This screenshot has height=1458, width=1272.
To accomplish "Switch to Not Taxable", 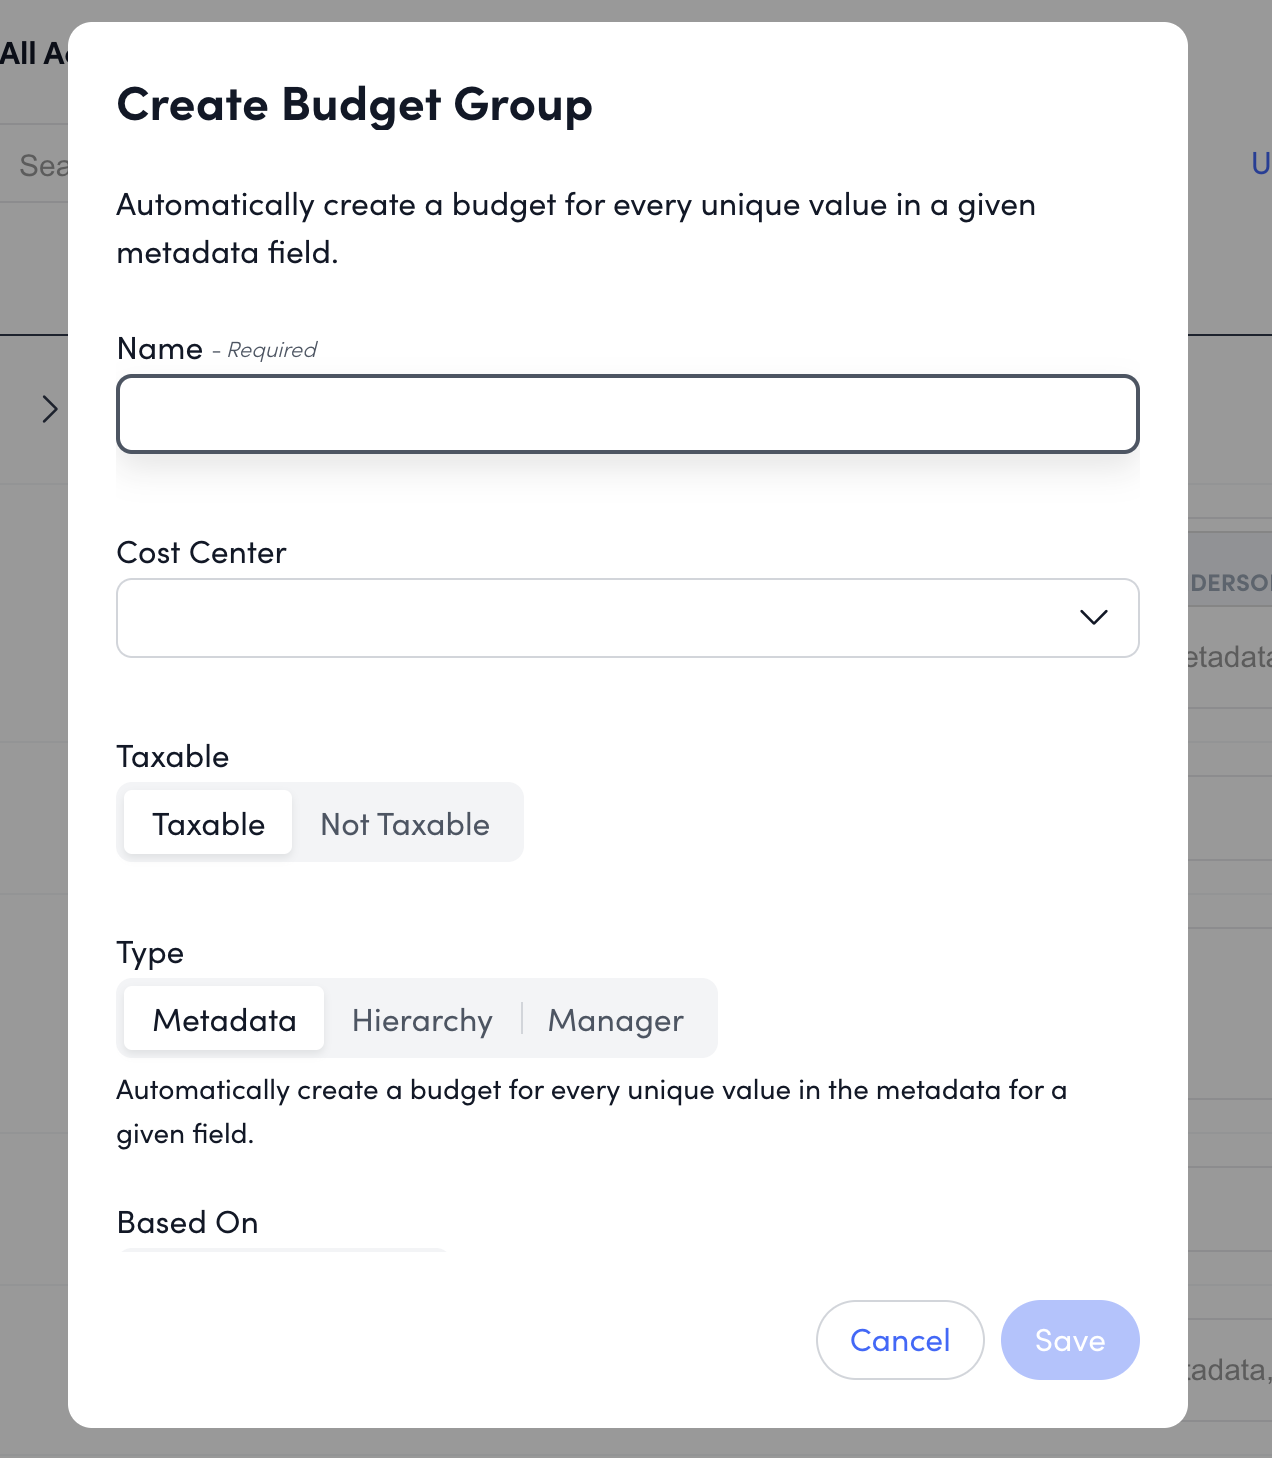I will 405,823.
